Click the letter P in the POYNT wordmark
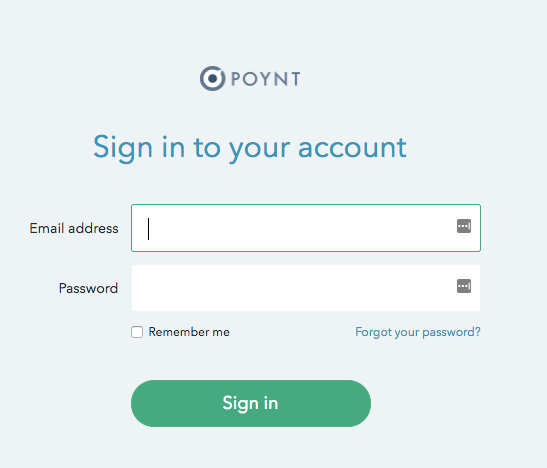The width and height of the screenshot is (547, 468). (x=235, y=79)
